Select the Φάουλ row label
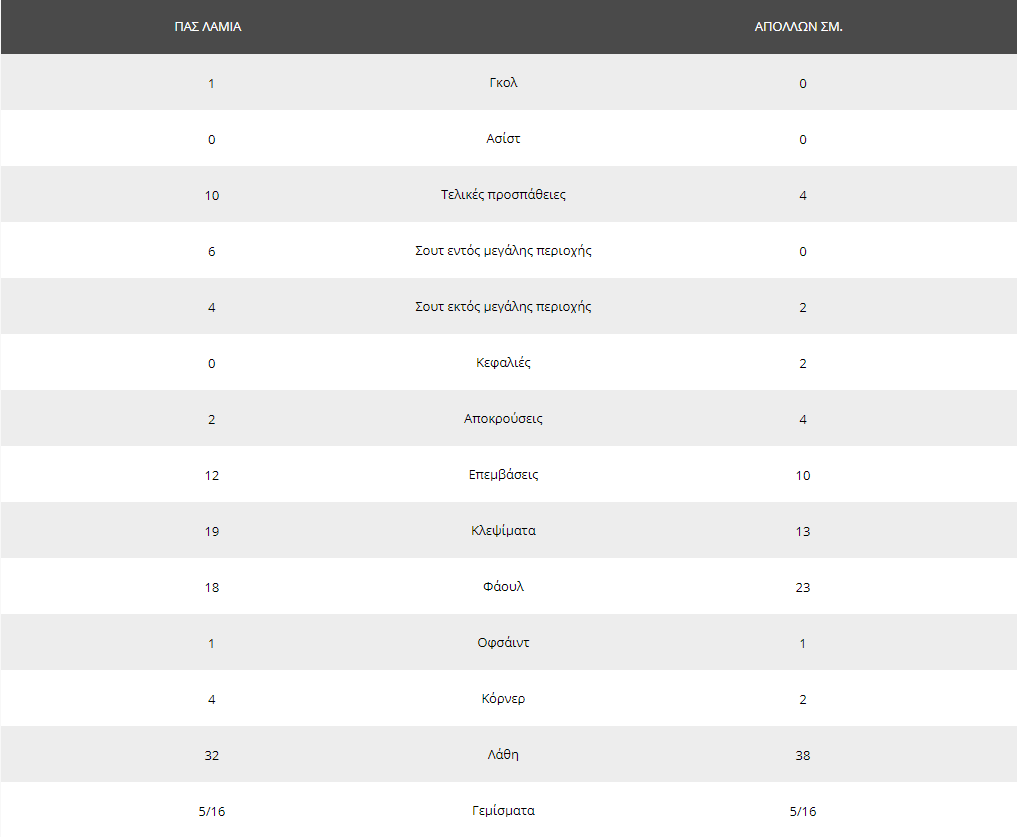 (503, 587)
